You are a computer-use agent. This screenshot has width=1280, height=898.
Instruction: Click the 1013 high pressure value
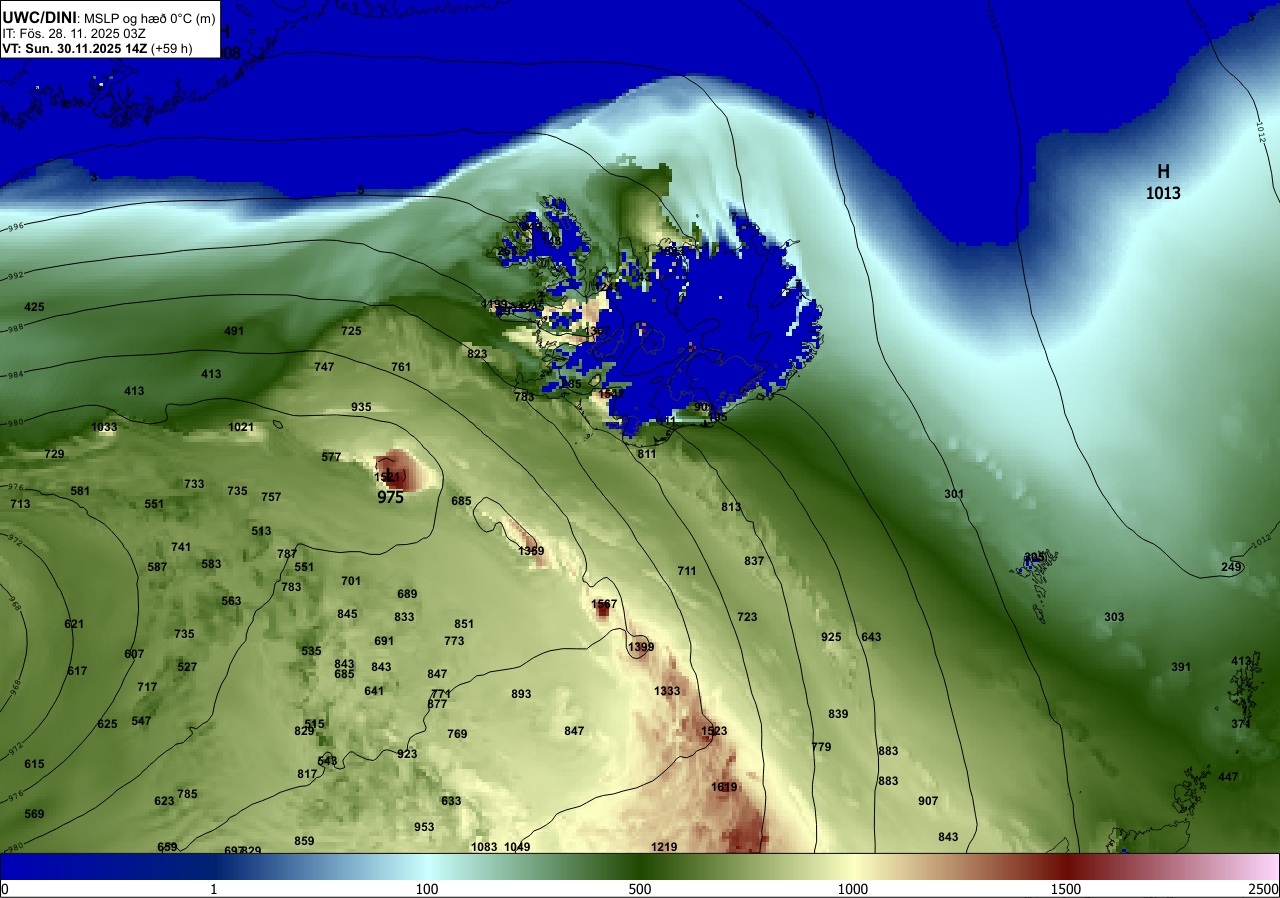coord(1163,193)
